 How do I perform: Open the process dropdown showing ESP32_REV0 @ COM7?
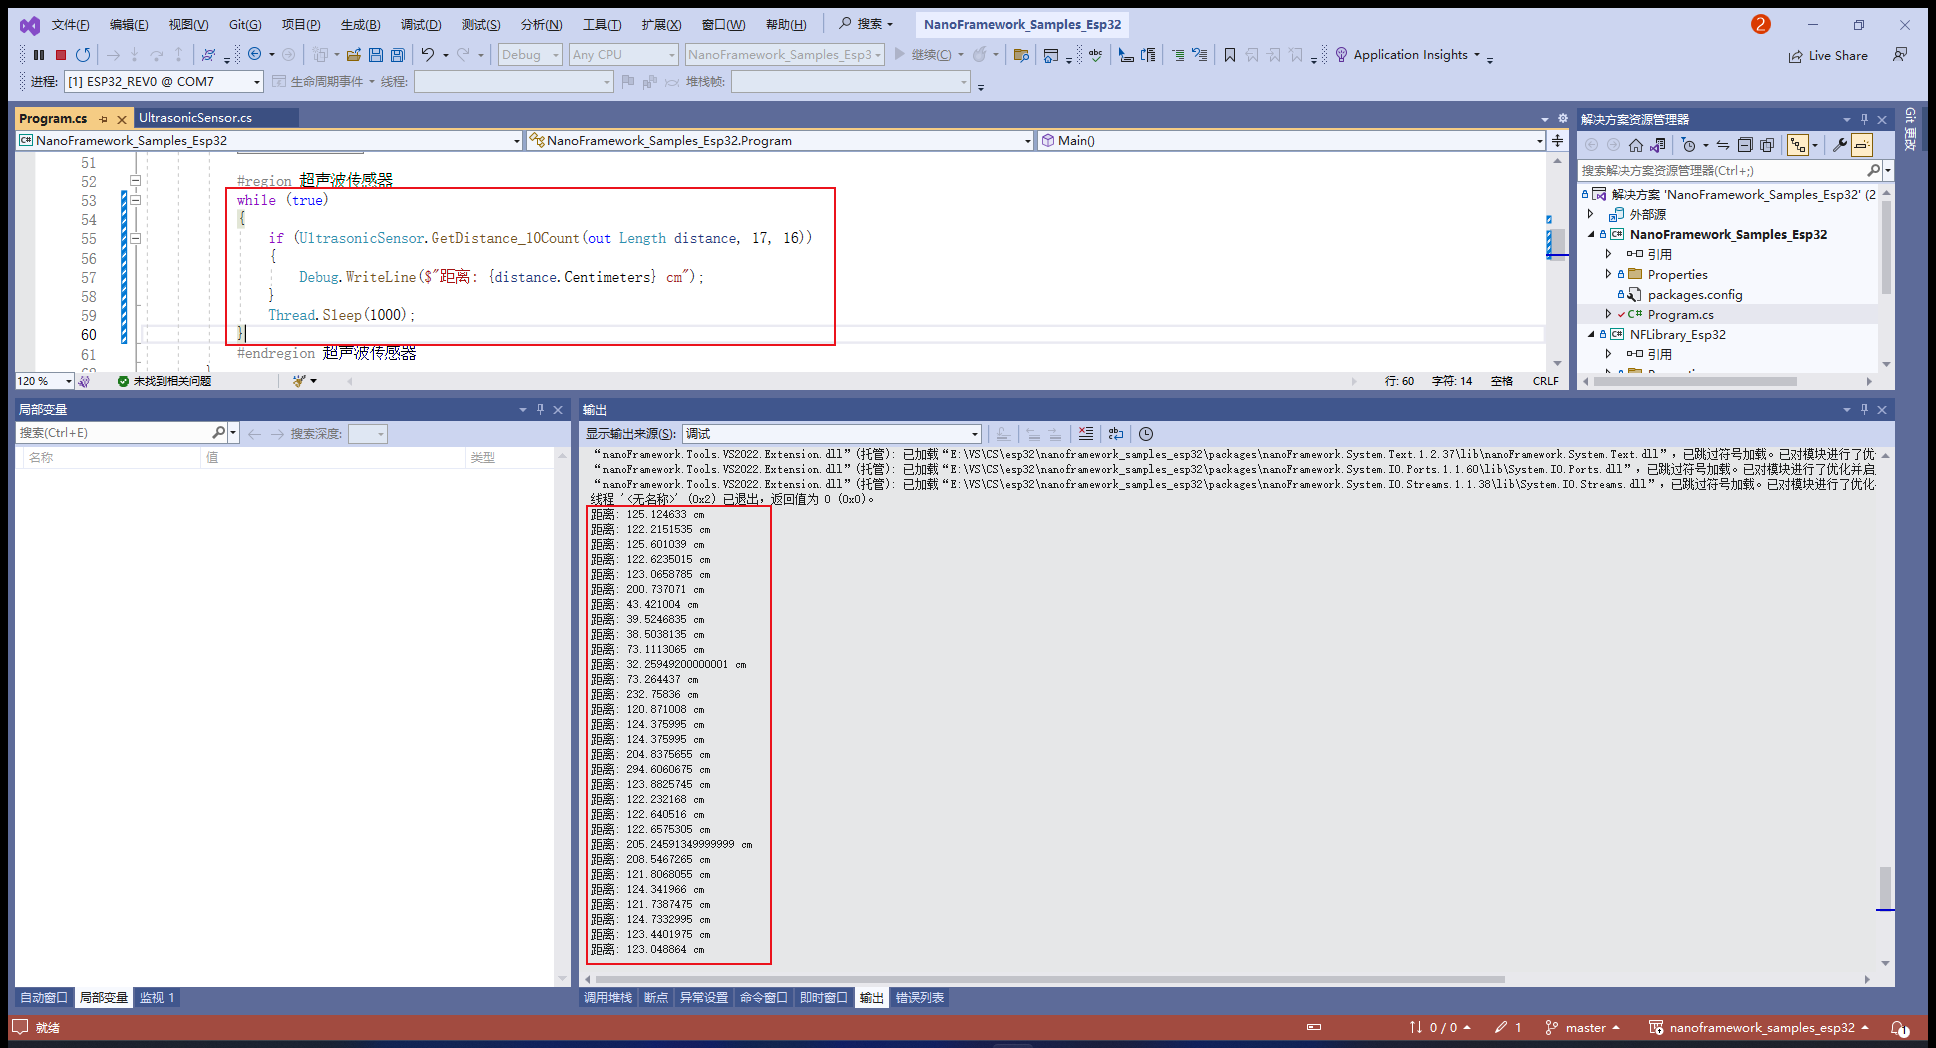[164, 82]
